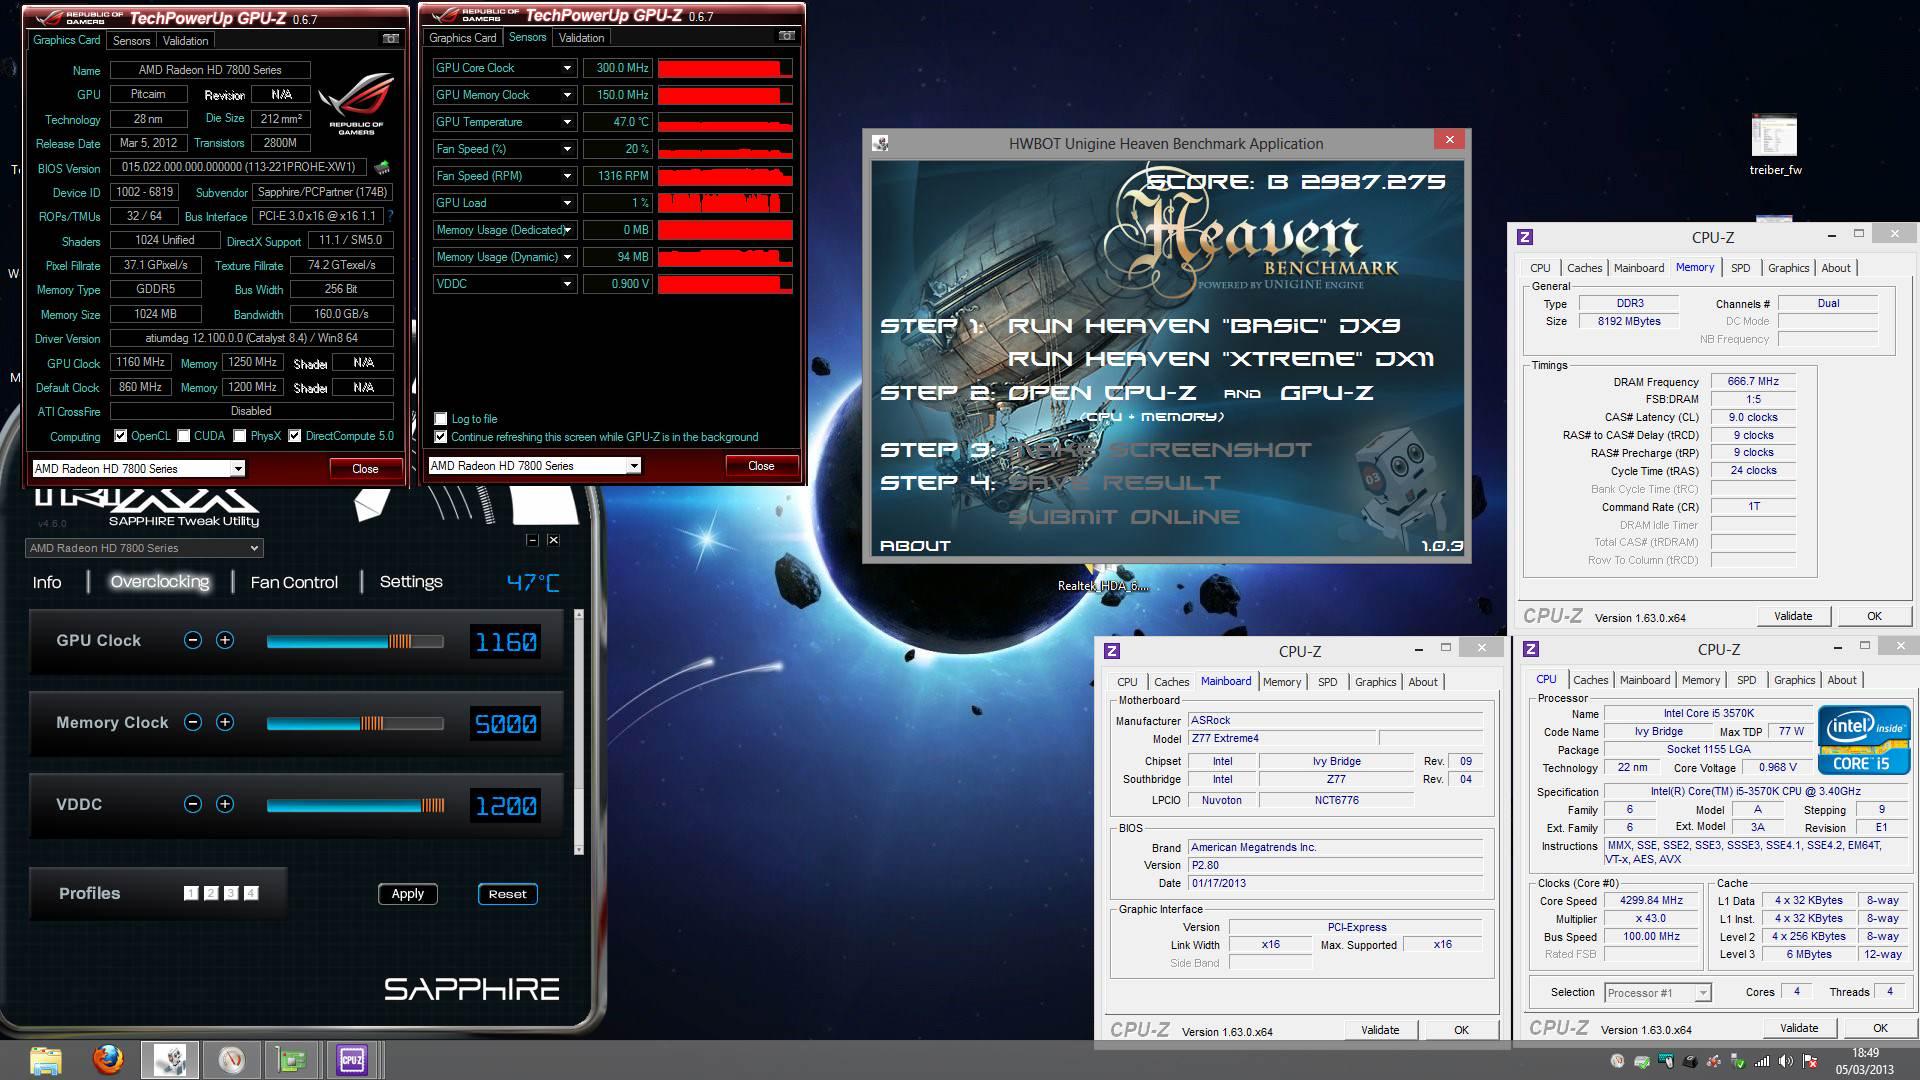This screenshot has width=1920, height=1080.
Task: Click Apply in TriXX overclocking panel
Action: [x=407, y=894]
